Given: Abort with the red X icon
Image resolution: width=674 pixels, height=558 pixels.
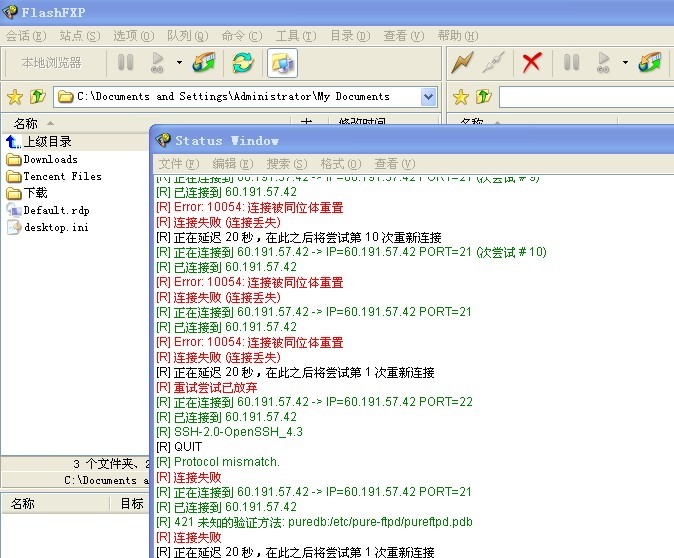Looking at the screenshot, I should click(532, 62).
